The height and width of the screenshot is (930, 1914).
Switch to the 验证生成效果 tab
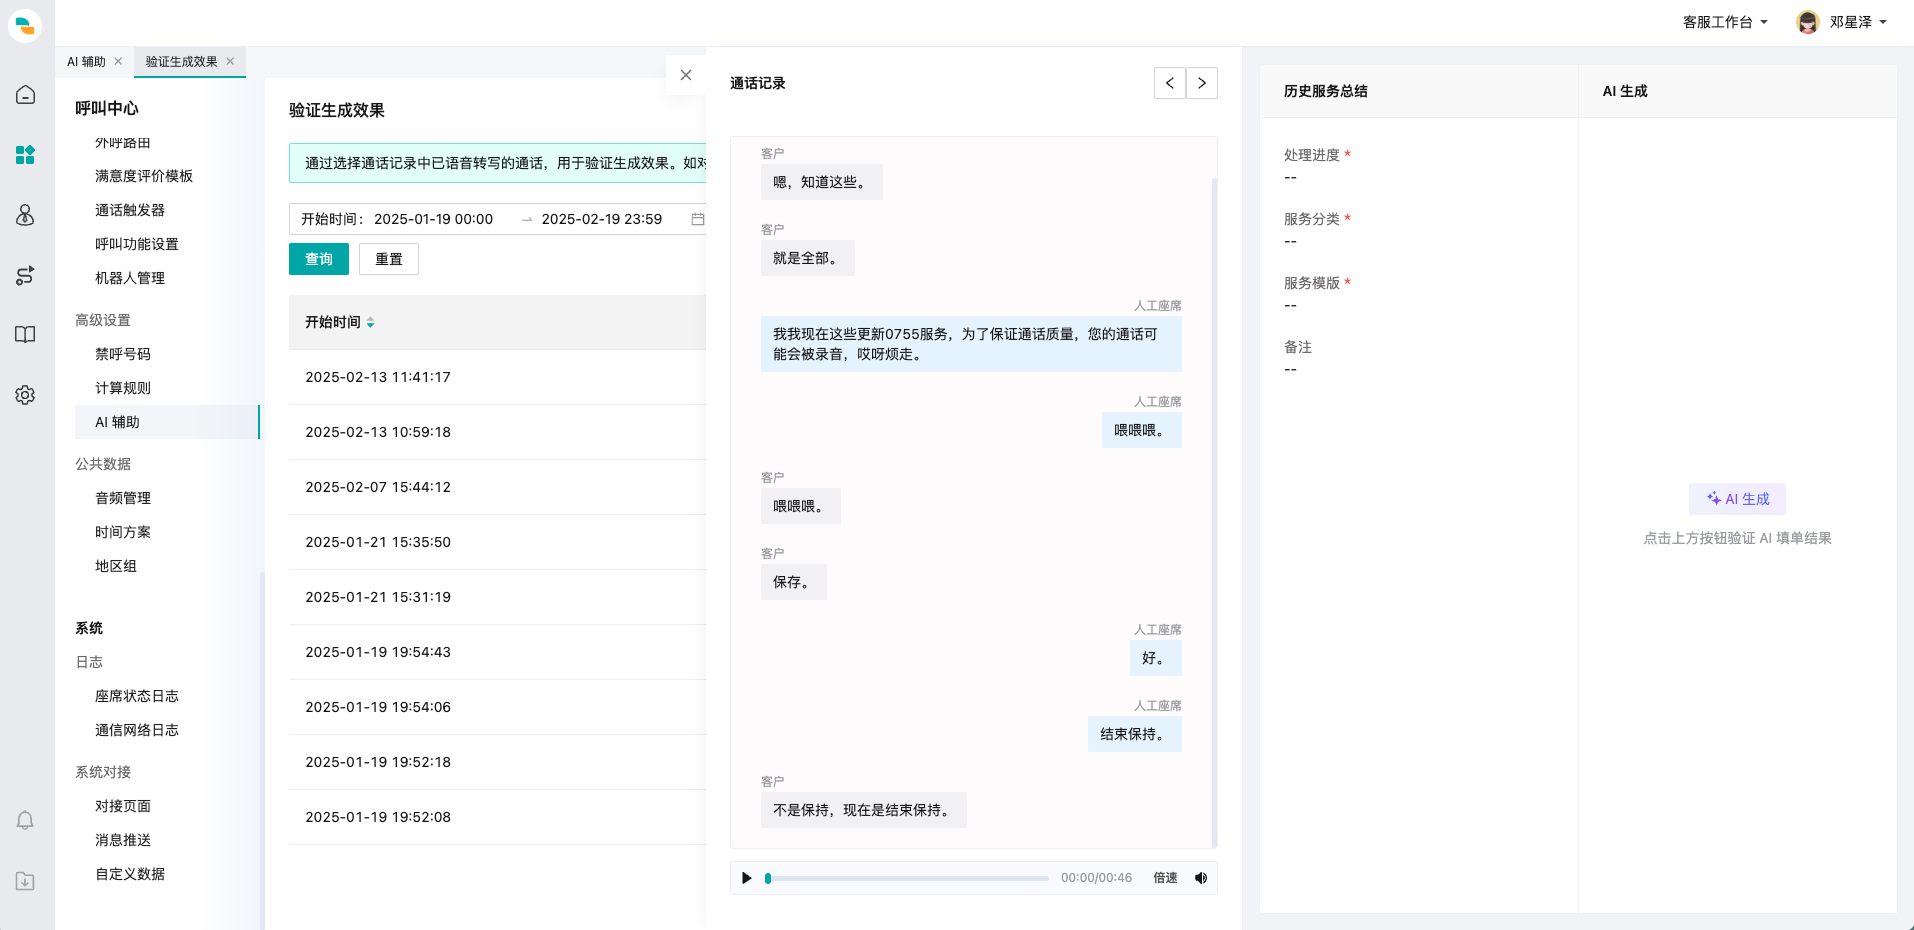[x=181, y=61]
